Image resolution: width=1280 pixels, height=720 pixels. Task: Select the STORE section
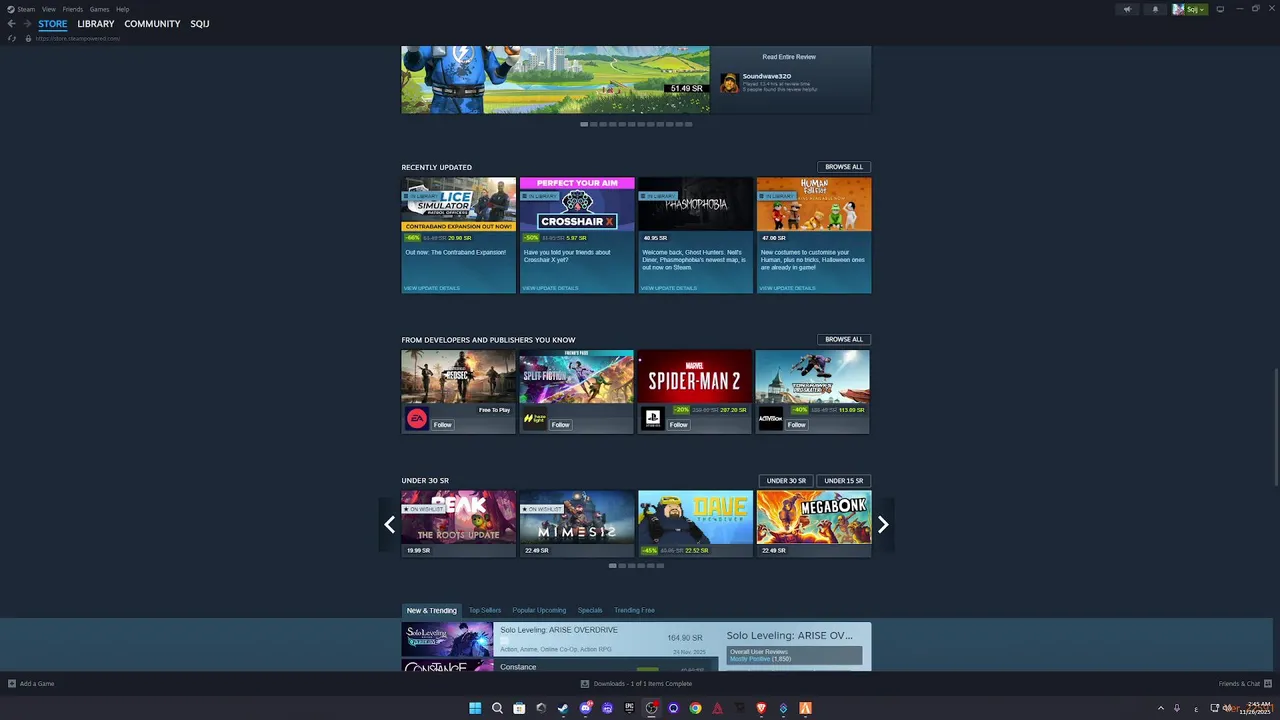(x=53, y=24)
